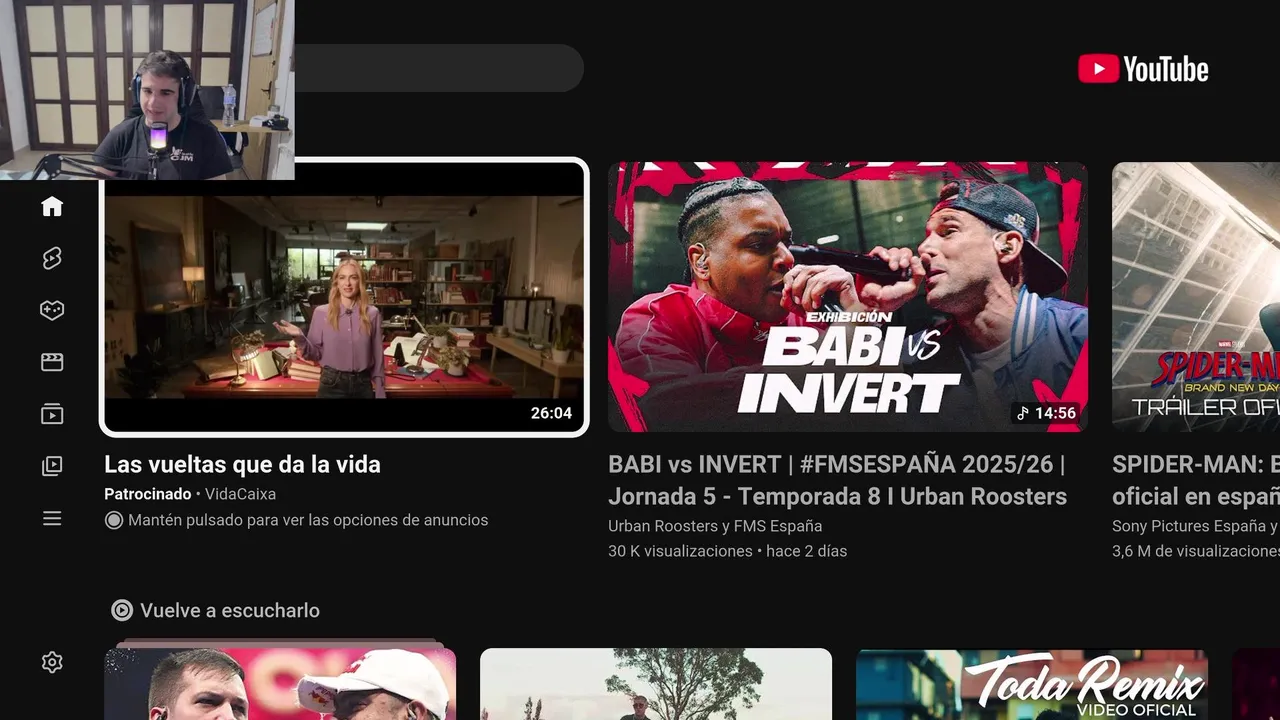
Task: Click the streamer webcam overlay
Action: pyautogui.click(x=147, y=90)
